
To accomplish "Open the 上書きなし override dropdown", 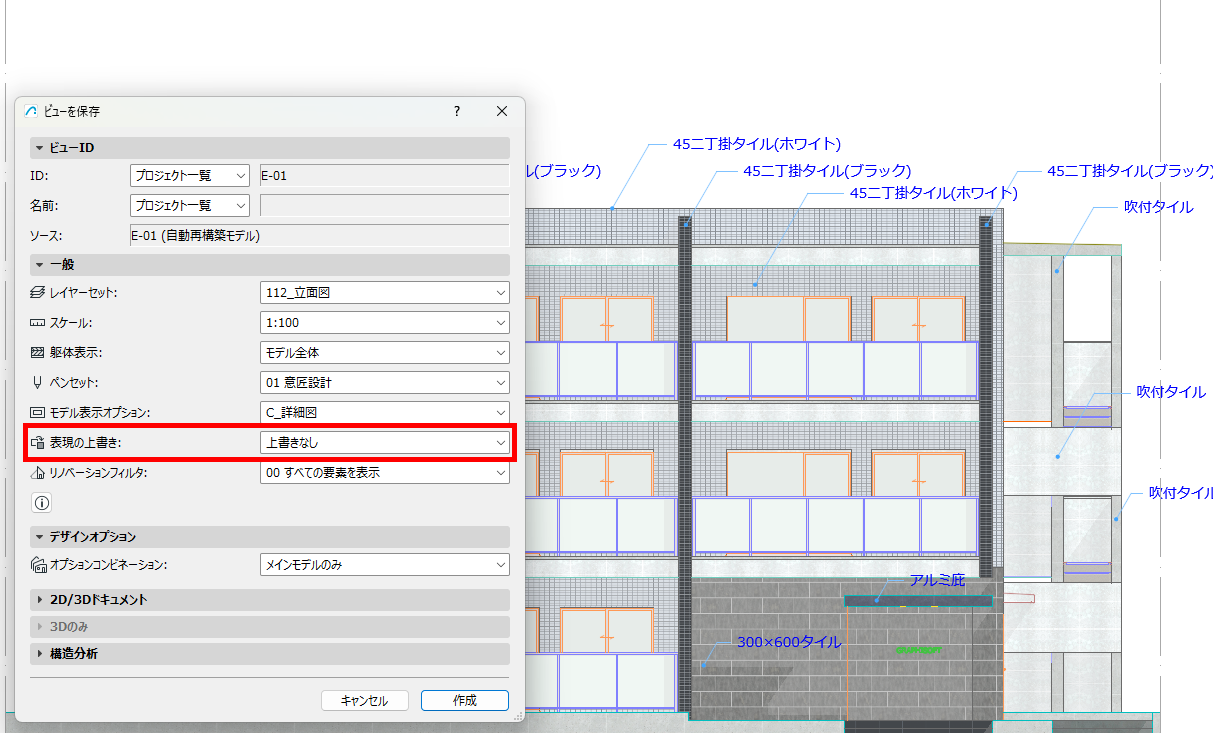I will (384, 442).
